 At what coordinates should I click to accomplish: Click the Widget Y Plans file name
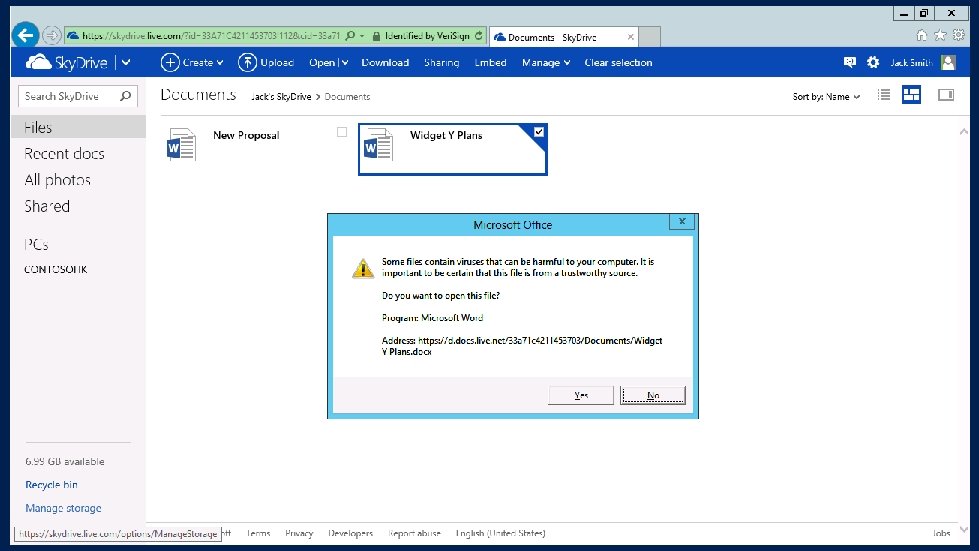coord(446,135)
